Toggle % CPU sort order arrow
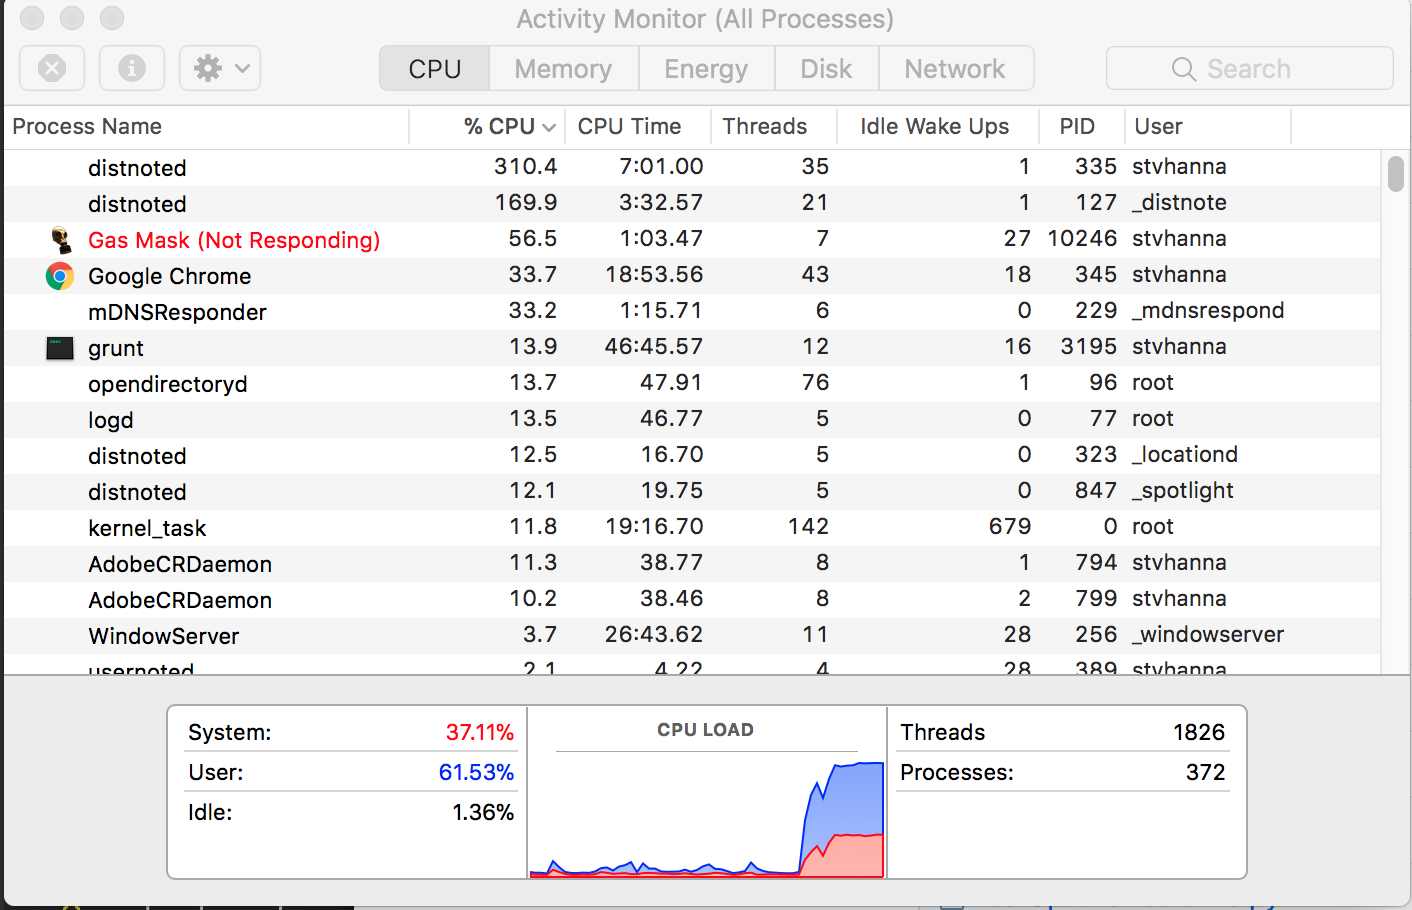This screenshot has width=1412, height=910. (x=548, y=127)
